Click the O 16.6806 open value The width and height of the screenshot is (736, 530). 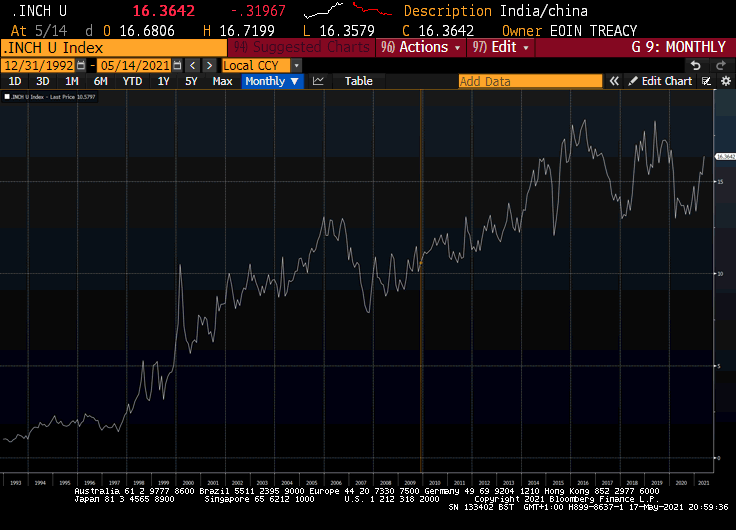pyautogui.click(x=138, y=31)
